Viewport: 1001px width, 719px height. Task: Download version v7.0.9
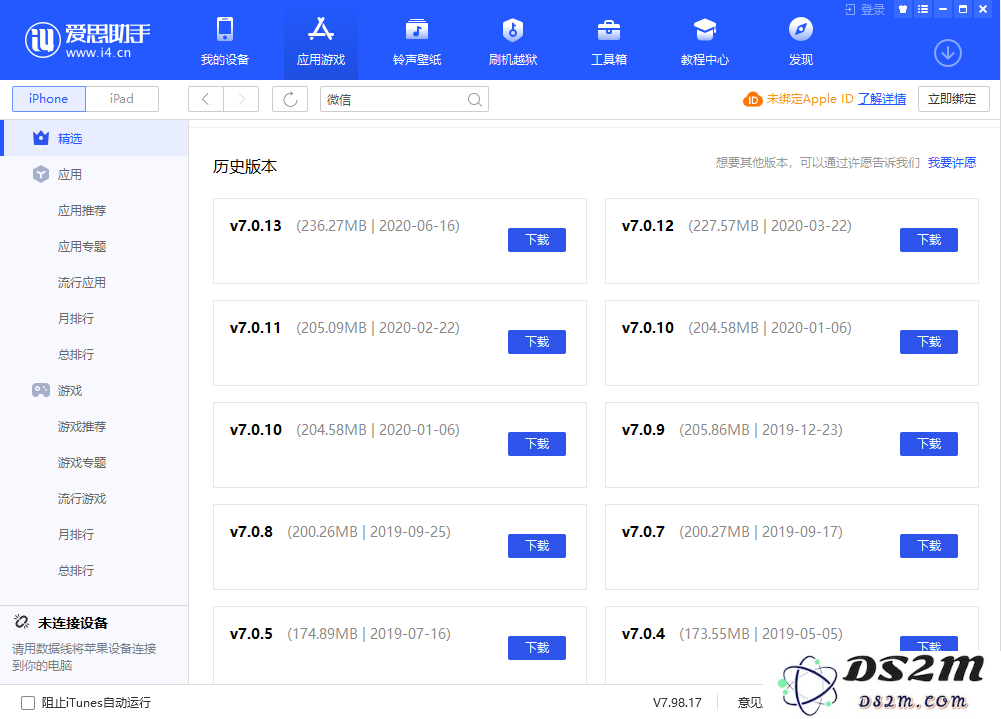pyautogui.click(x=929, y=444)
